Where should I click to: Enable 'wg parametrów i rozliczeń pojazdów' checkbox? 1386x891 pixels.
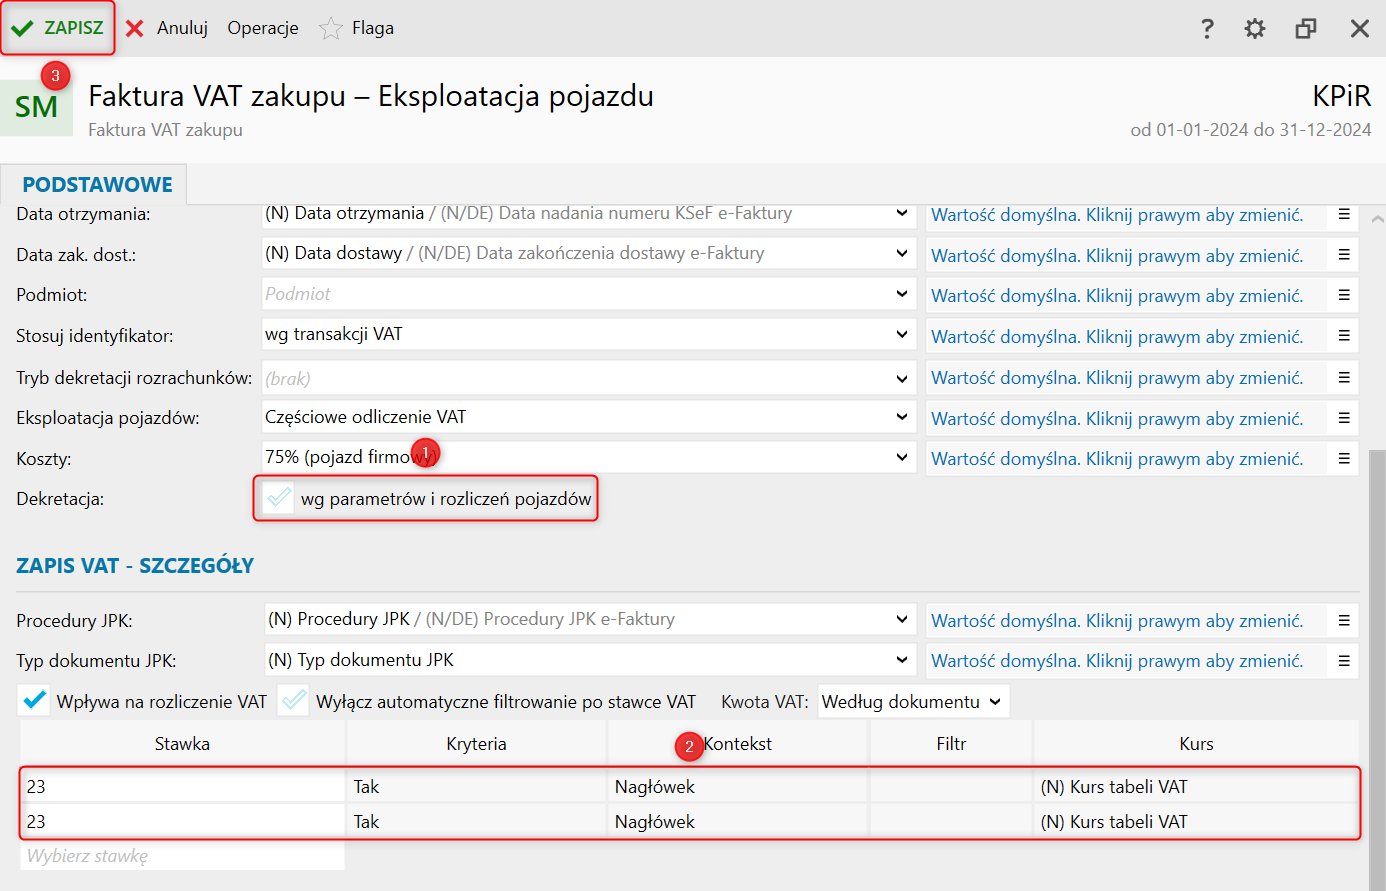pos(279,498)
